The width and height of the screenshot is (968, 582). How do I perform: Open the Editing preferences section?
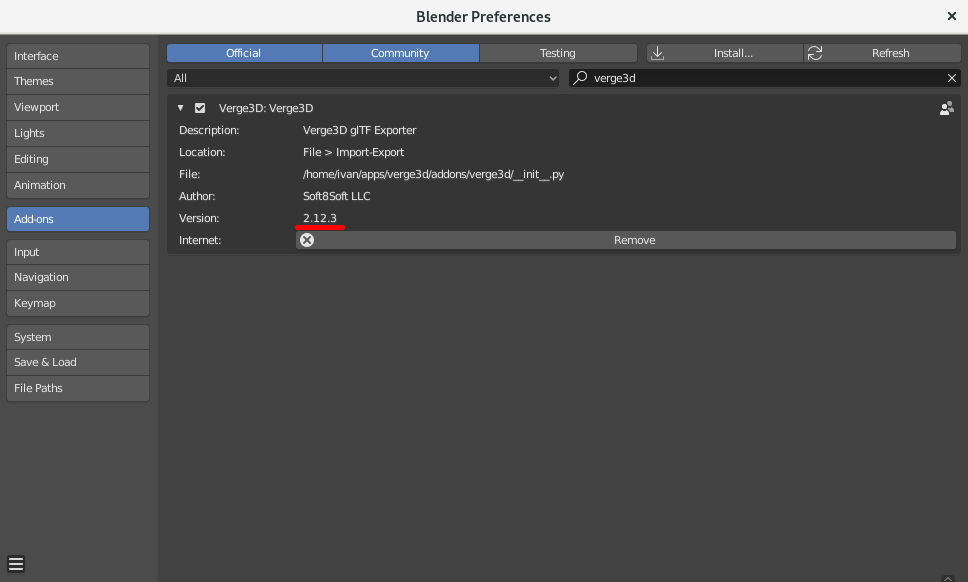(x=78, y=159)
